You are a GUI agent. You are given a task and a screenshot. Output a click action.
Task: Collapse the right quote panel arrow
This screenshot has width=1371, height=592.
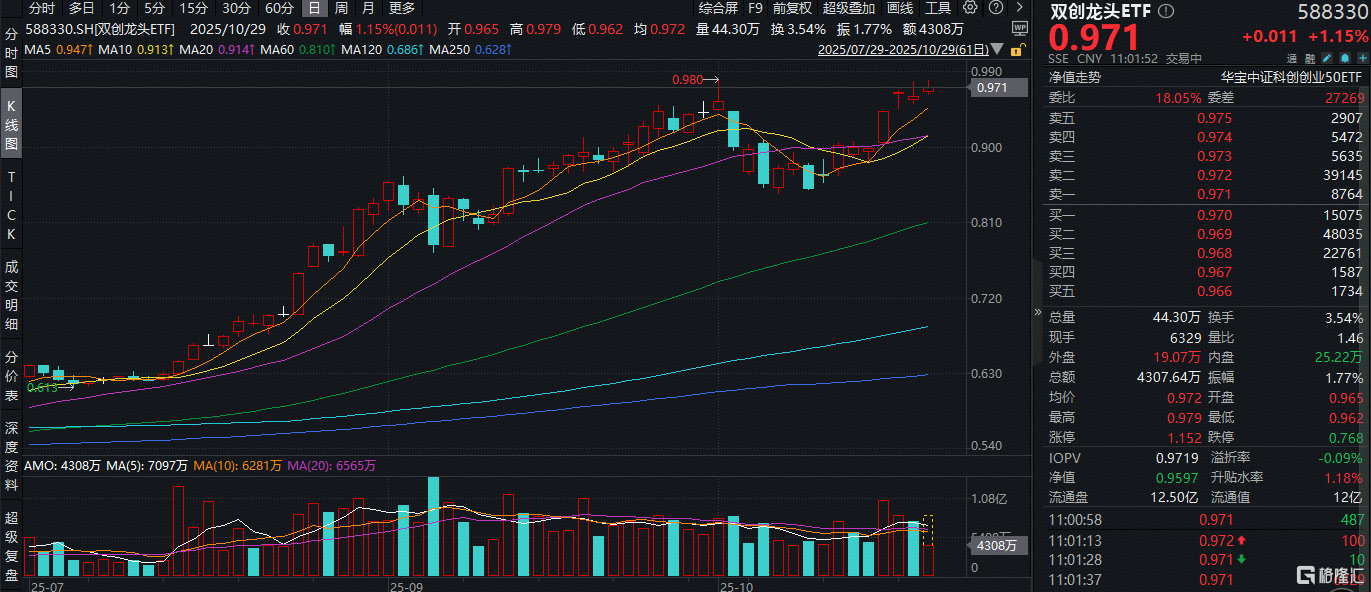[1035, 312]
